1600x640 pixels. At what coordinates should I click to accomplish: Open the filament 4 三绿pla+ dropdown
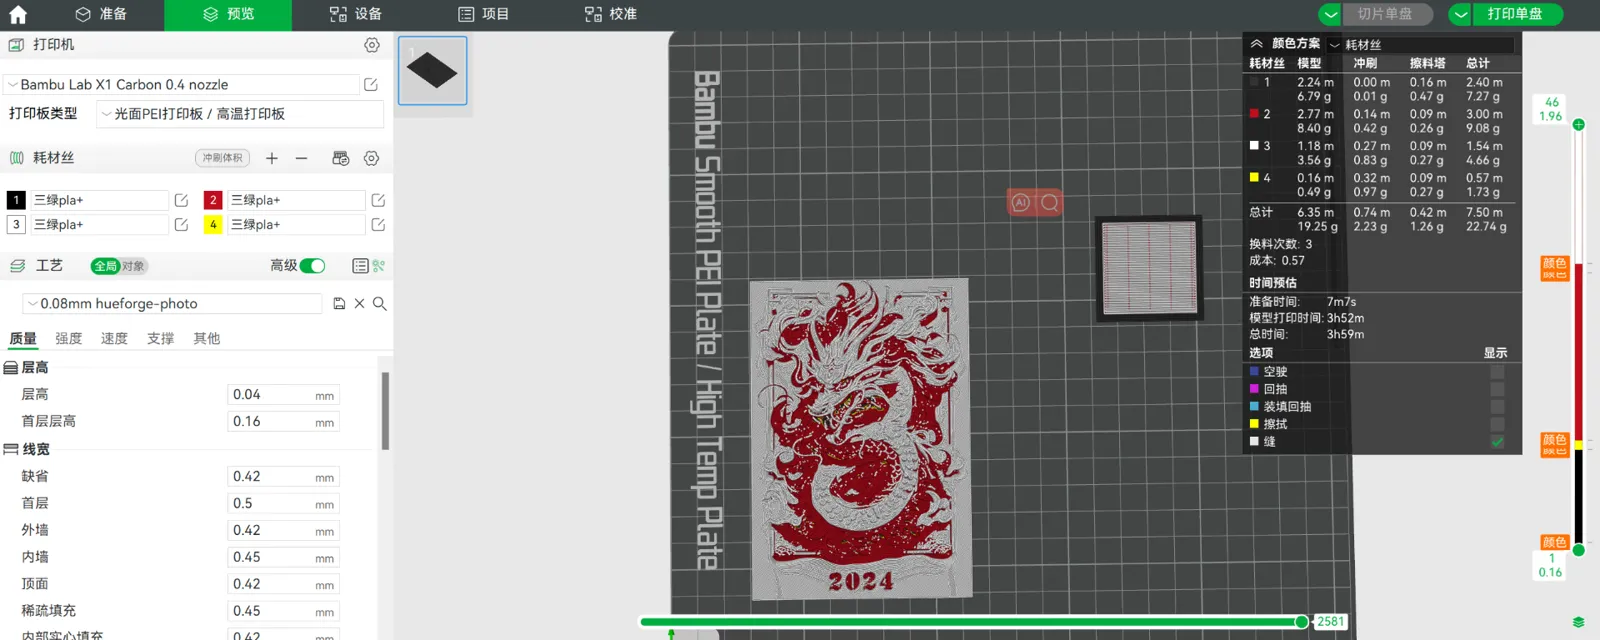click(x=296, y=225)
